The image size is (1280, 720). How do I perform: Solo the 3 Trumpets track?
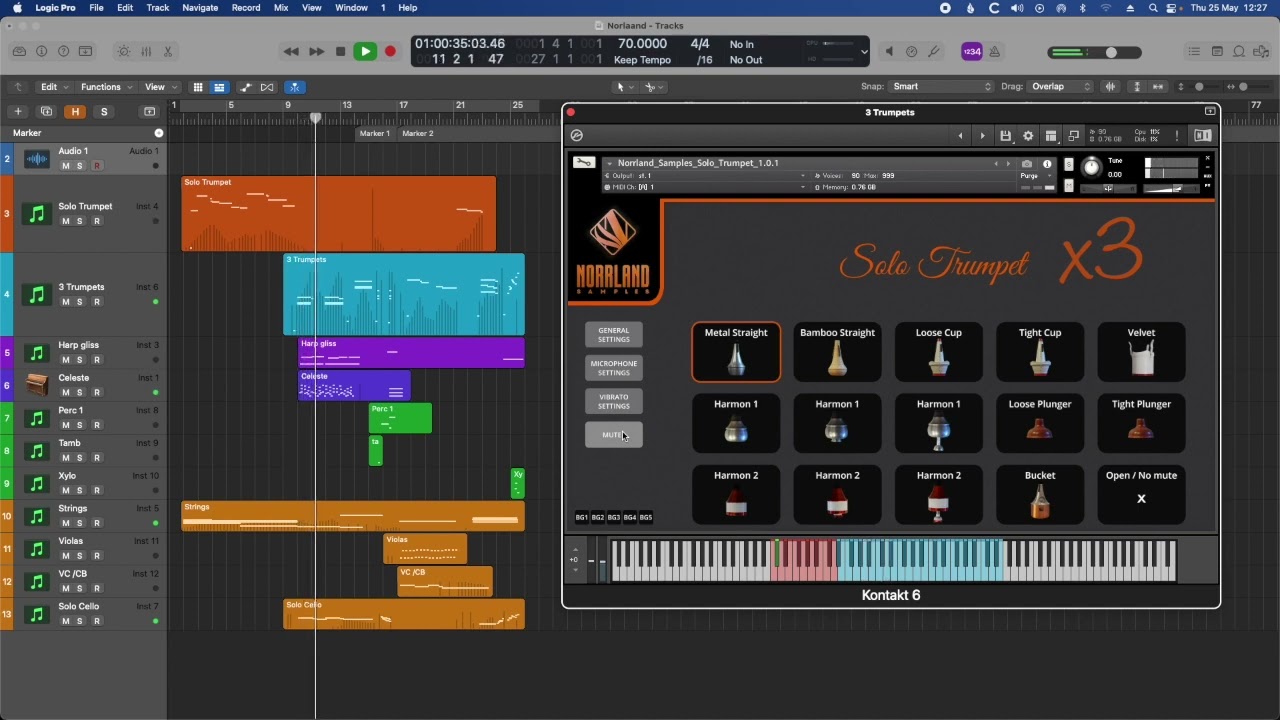pos(81,302)
